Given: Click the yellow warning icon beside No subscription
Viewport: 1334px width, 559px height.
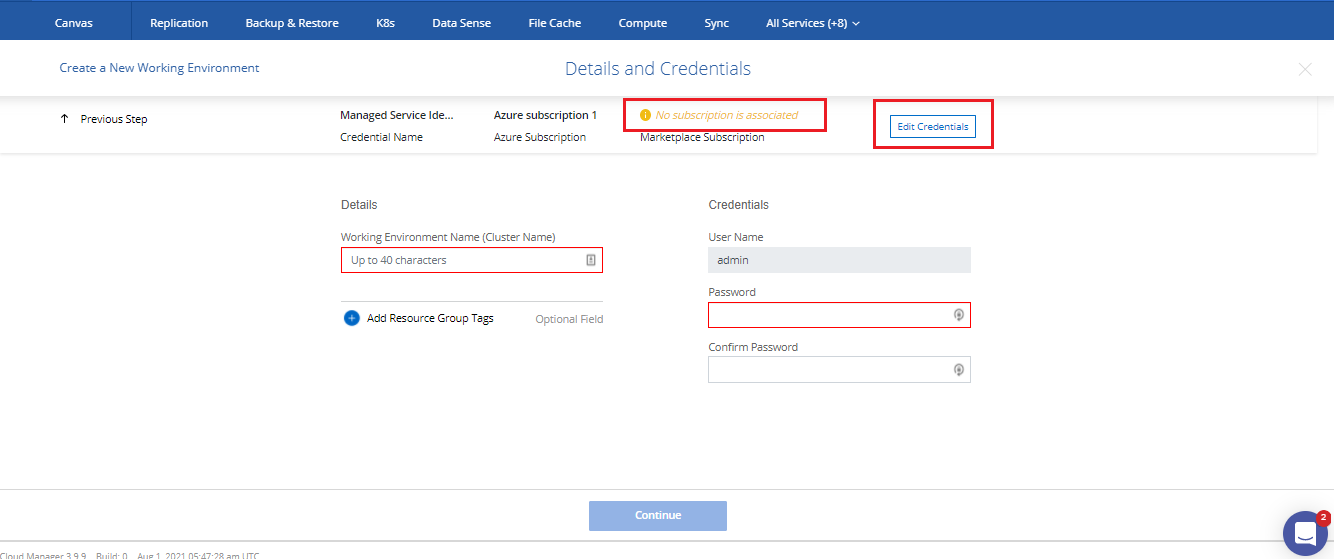Looking at the screenshot, I should click(645, 115).
